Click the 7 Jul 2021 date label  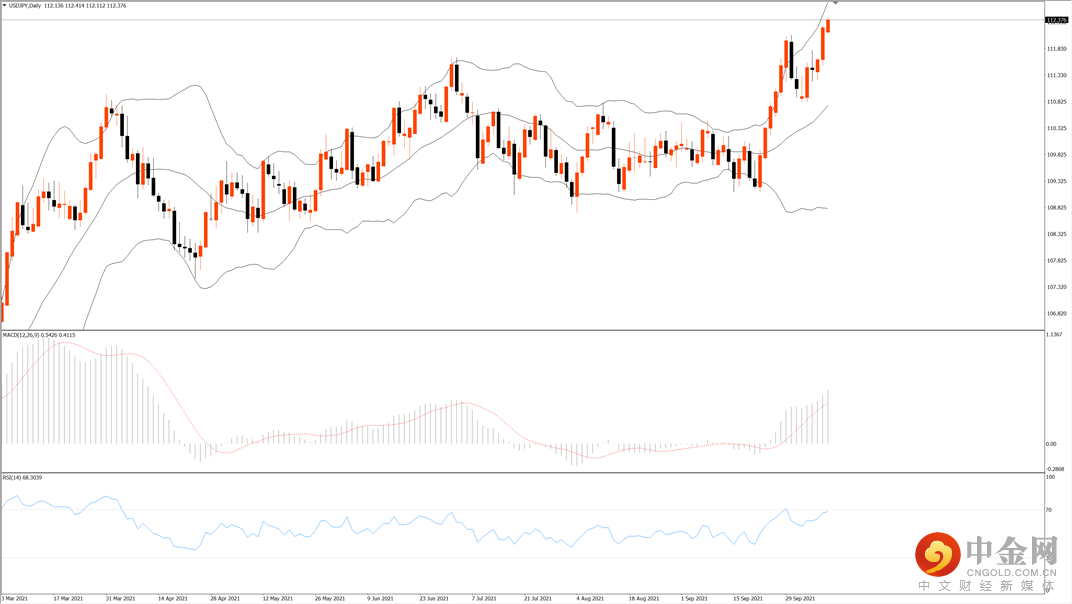(486, 598)
